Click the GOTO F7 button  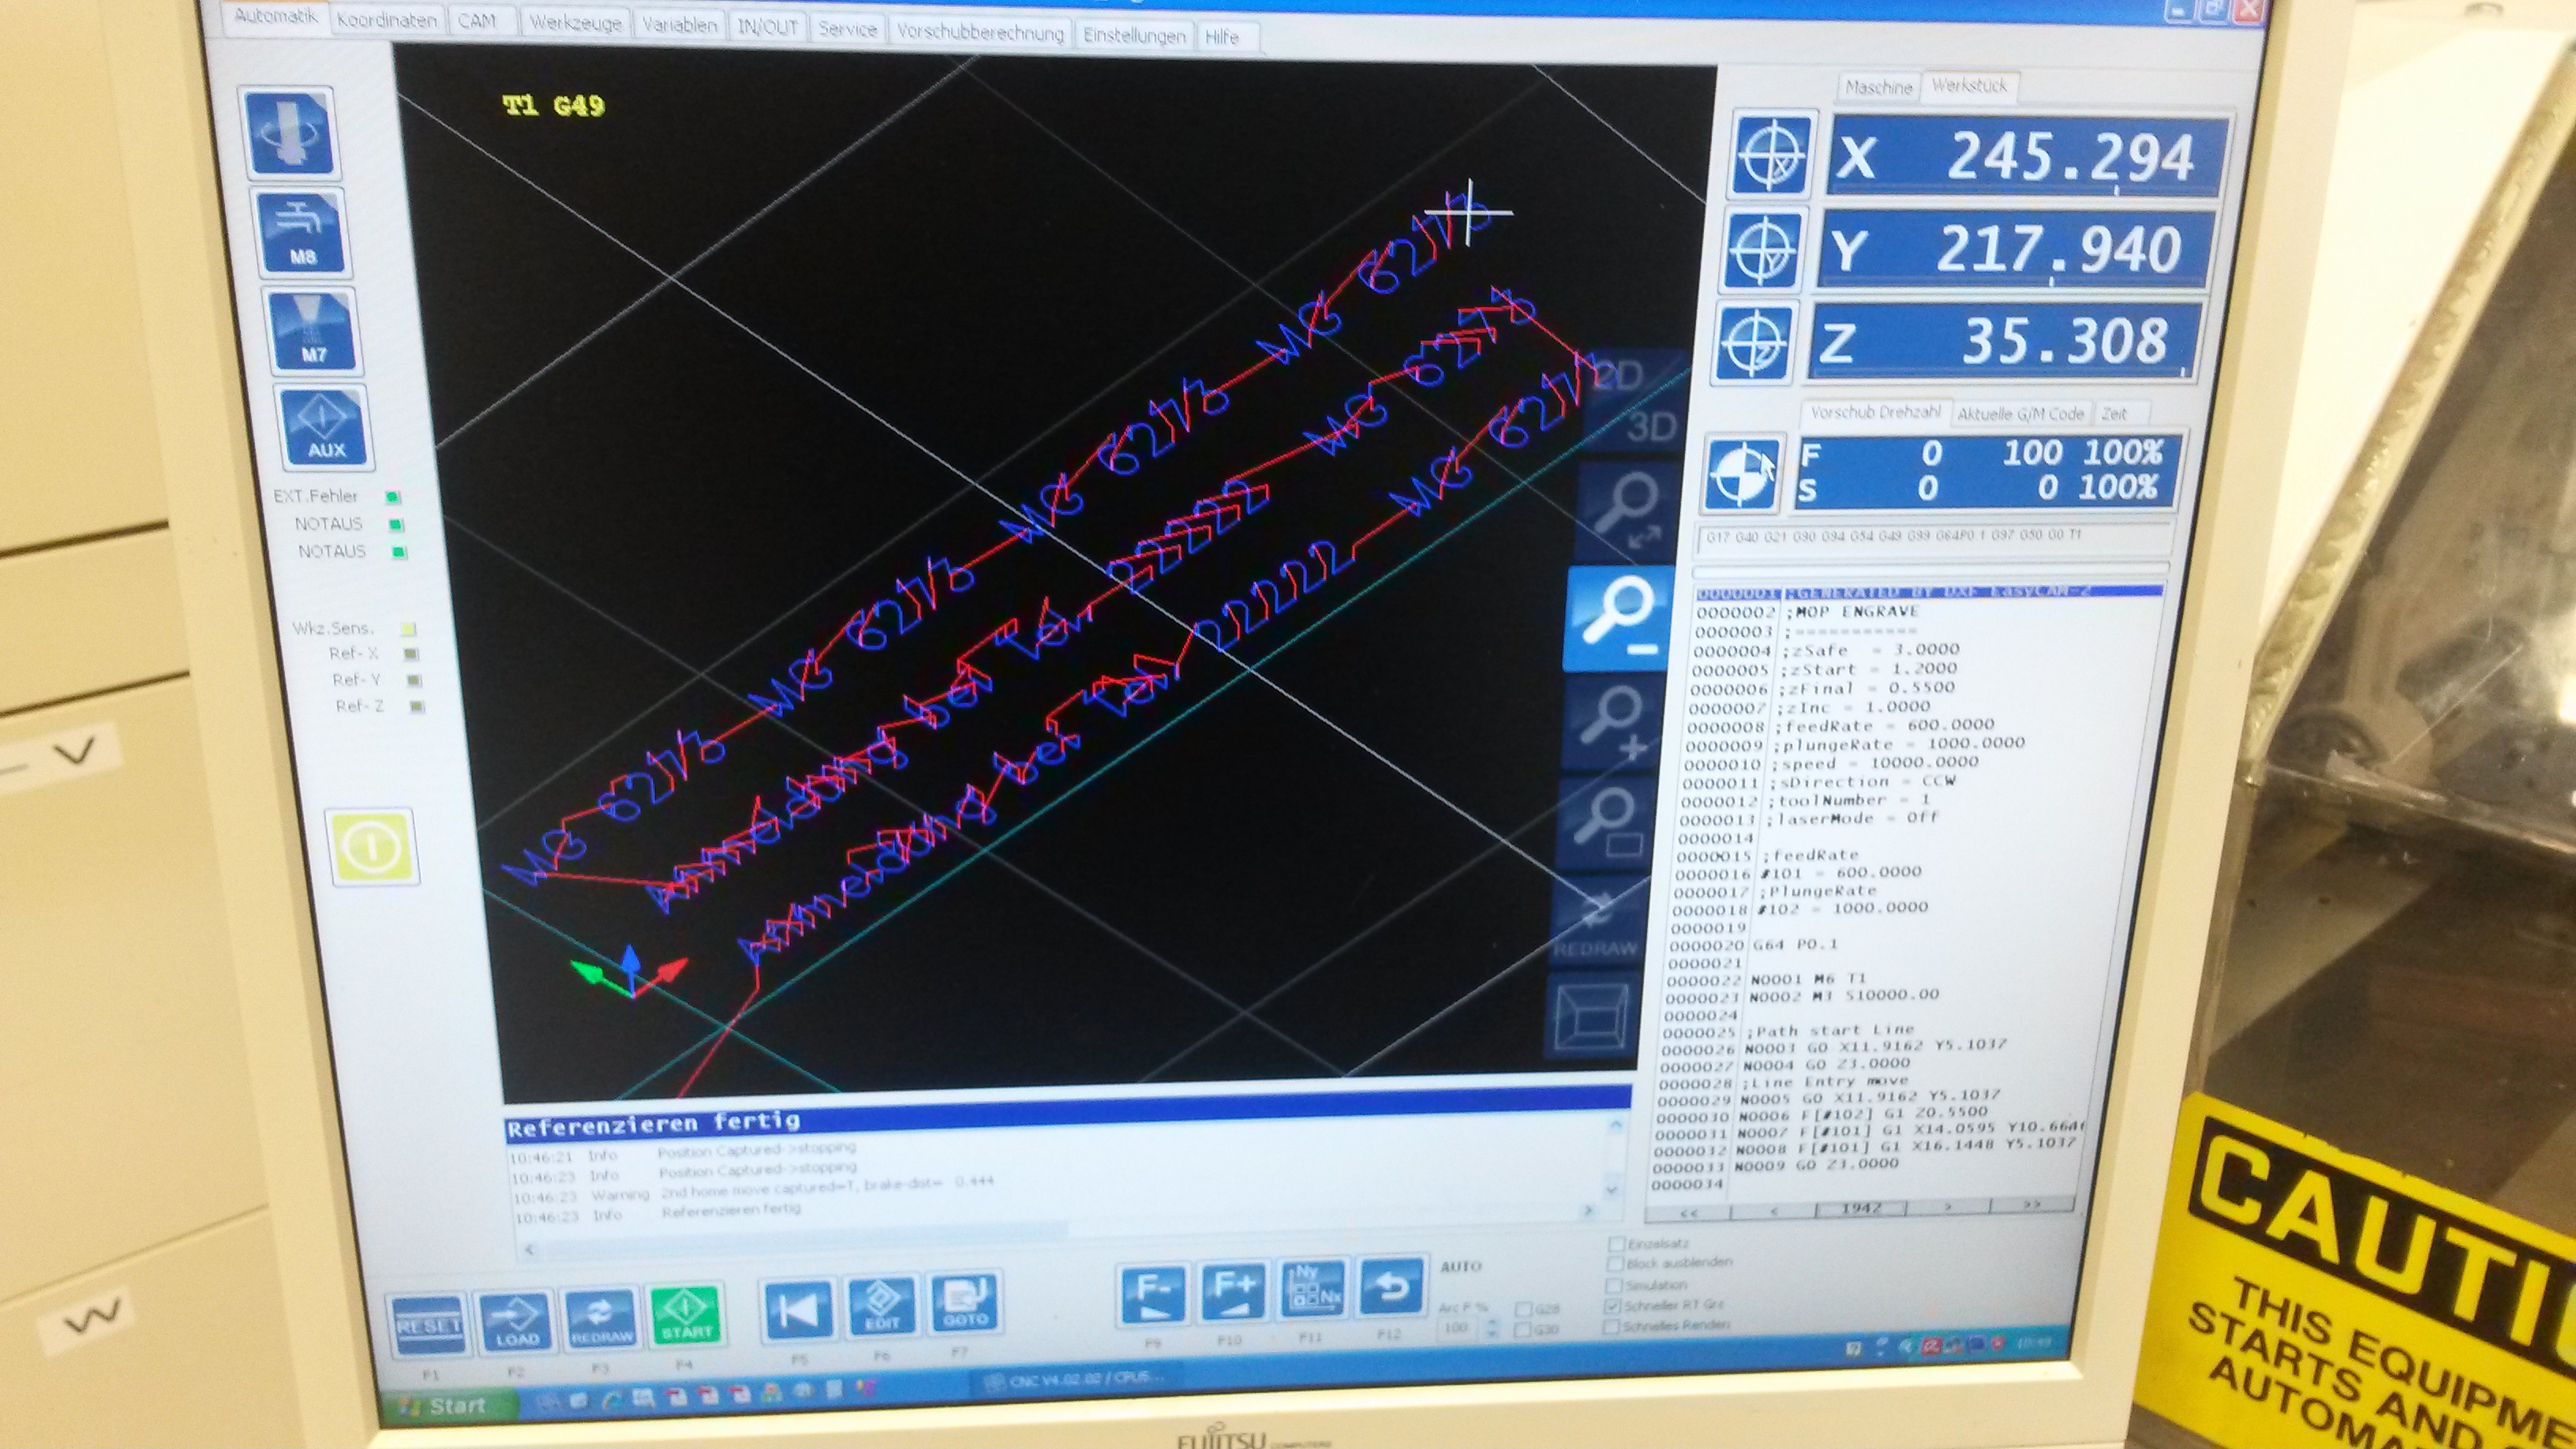point(965,1302)
